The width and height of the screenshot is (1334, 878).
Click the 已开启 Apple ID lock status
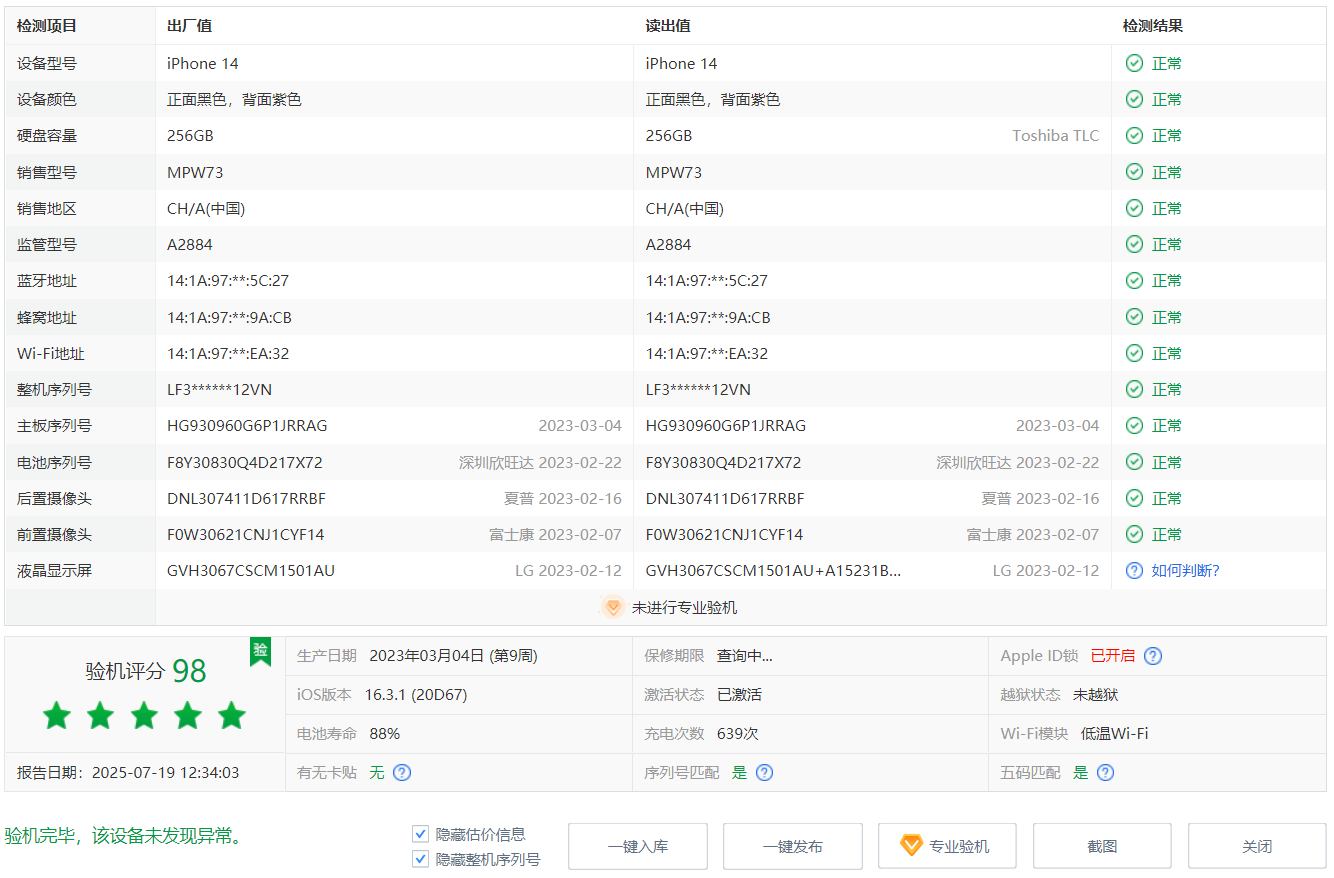(1112, 656)
